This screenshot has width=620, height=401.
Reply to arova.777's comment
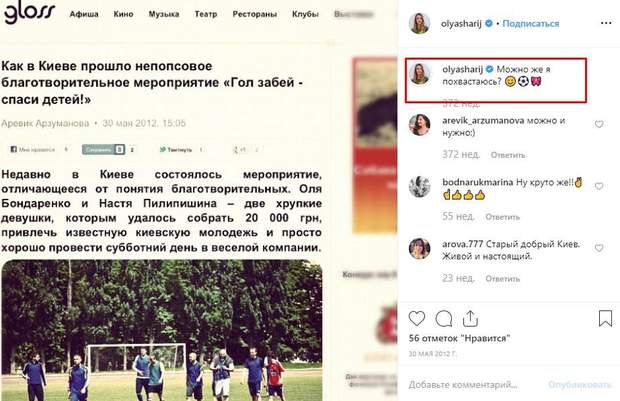(x=503, y=279)
